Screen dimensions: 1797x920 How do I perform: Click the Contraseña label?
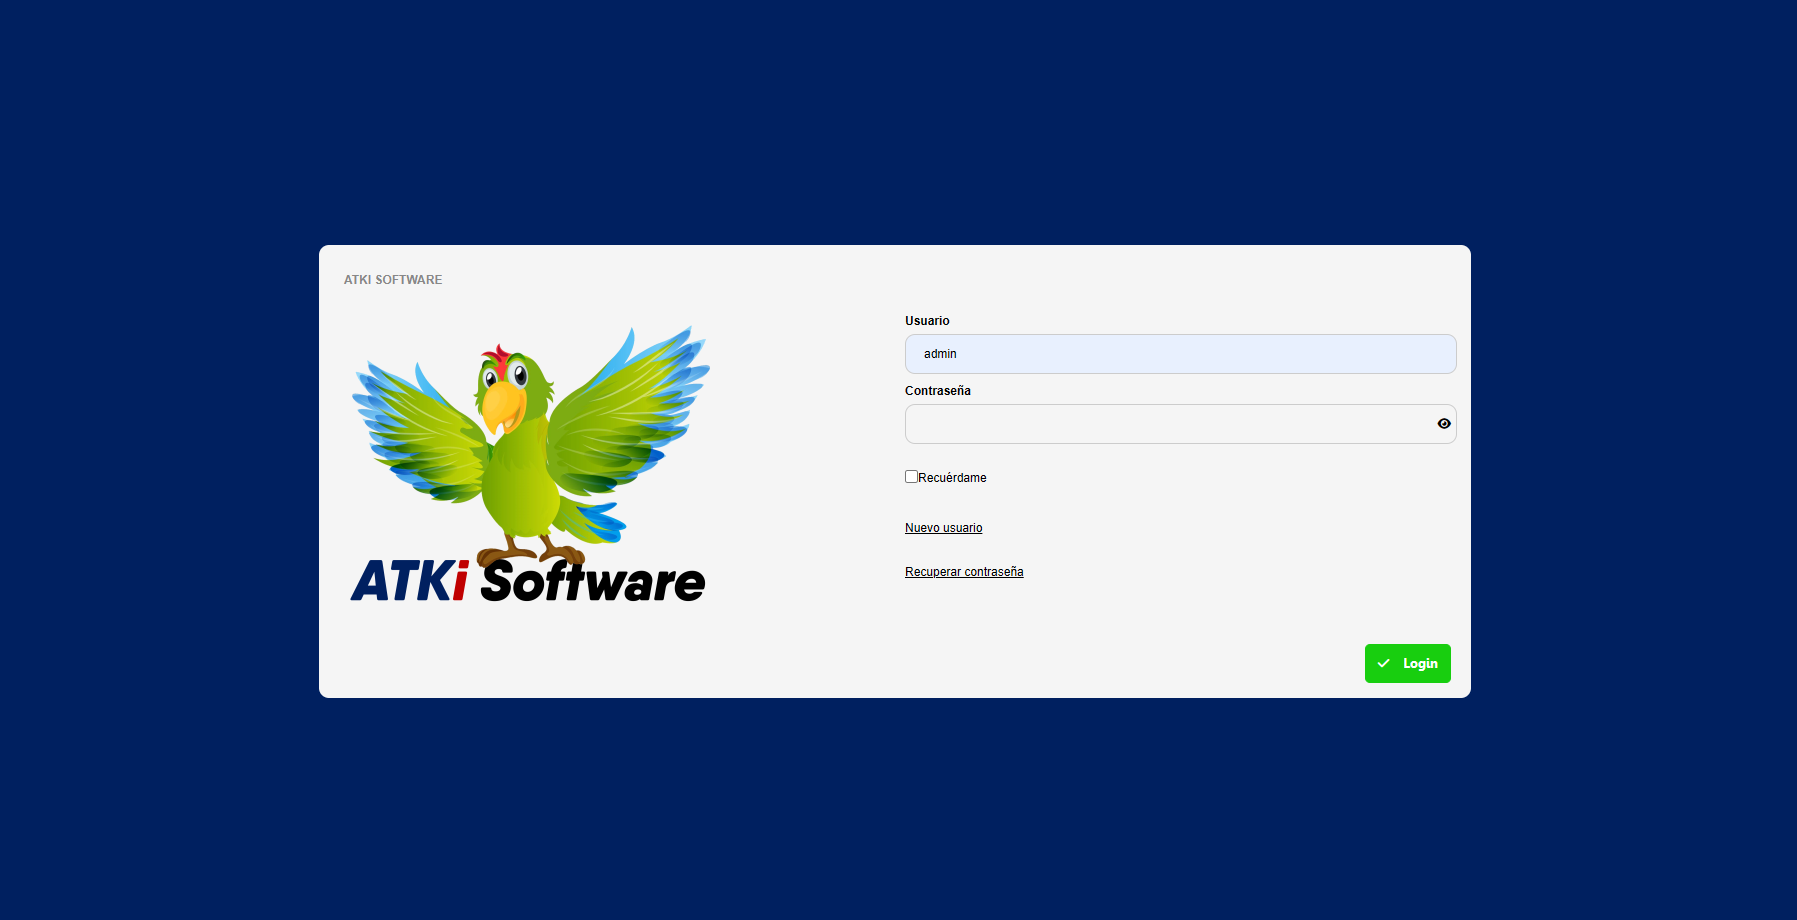pyautogui.click(x=938, y=391)
